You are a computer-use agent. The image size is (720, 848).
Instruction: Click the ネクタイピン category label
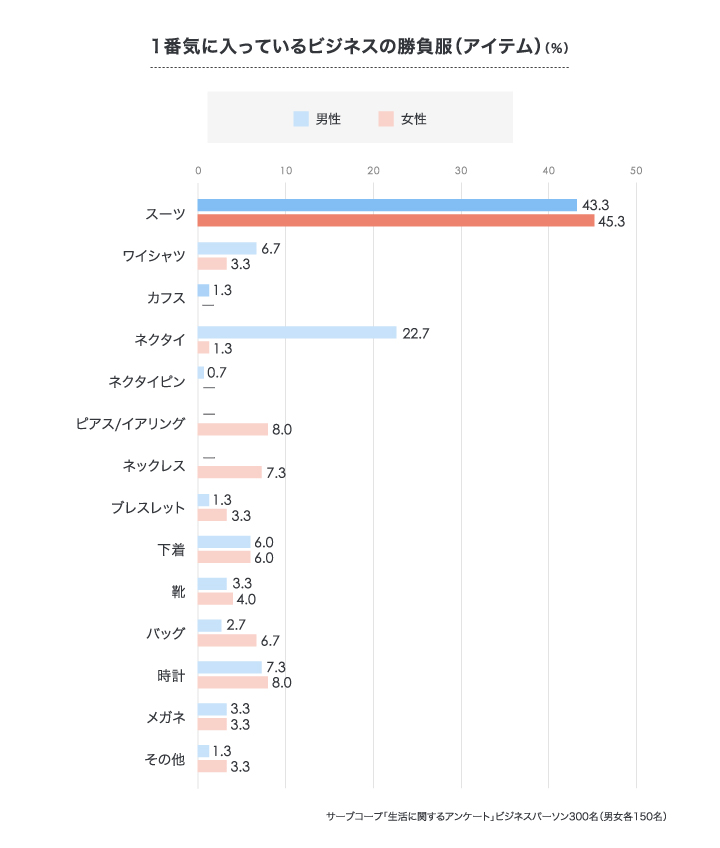point(147,382)
